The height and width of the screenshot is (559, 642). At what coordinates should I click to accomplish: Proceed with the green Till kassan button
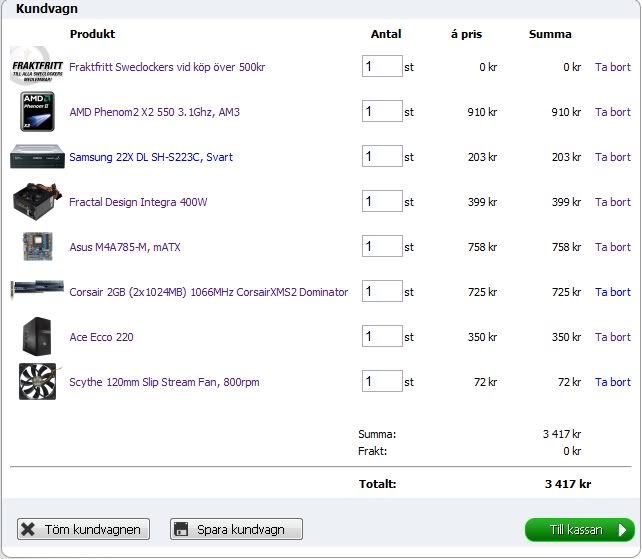click(579, 529)
